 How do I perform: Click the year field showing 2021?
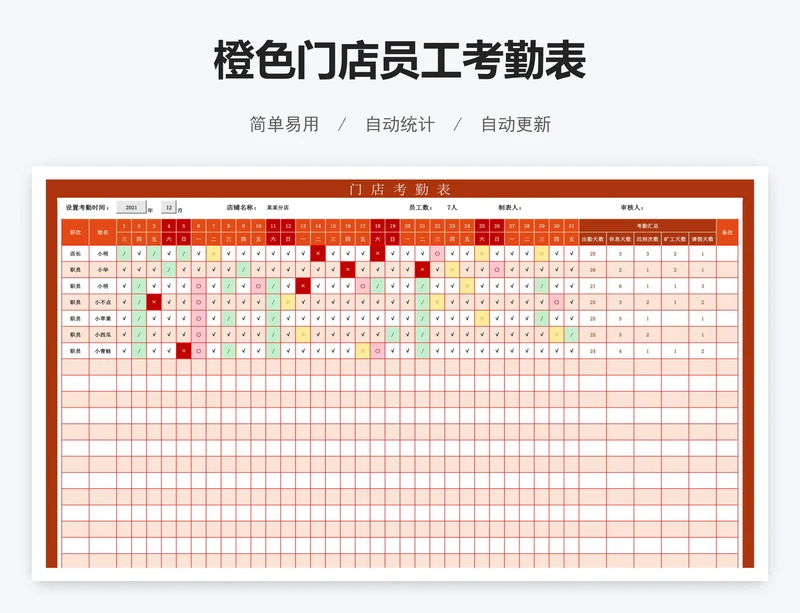pyautogui.click(x=131, y=208)
